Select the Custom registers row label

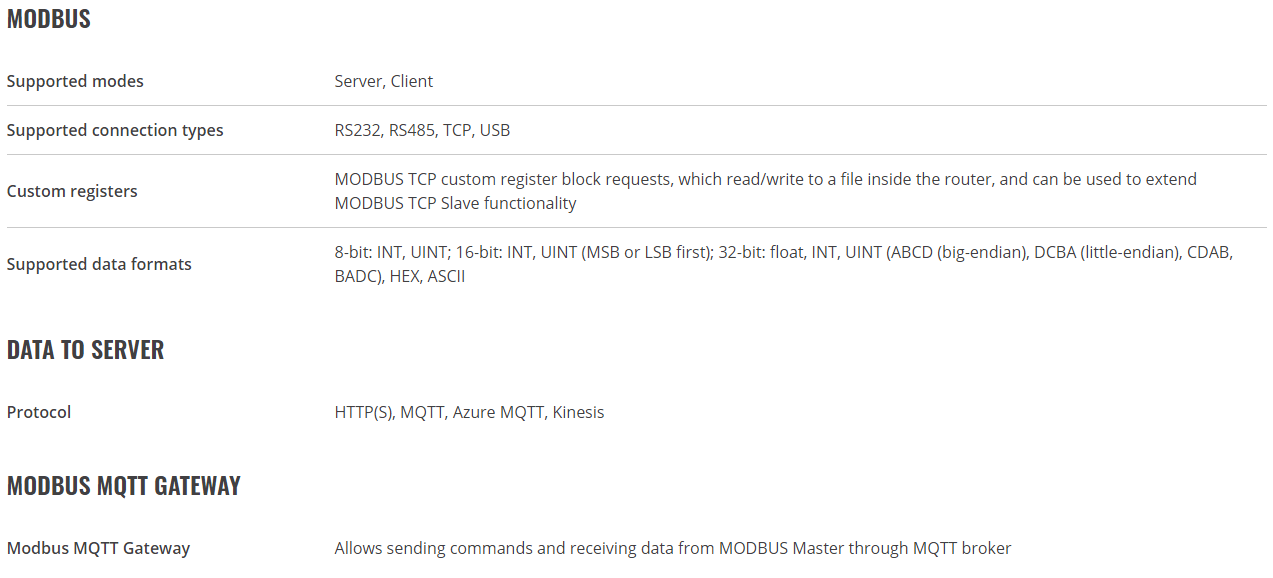[72, 191]
